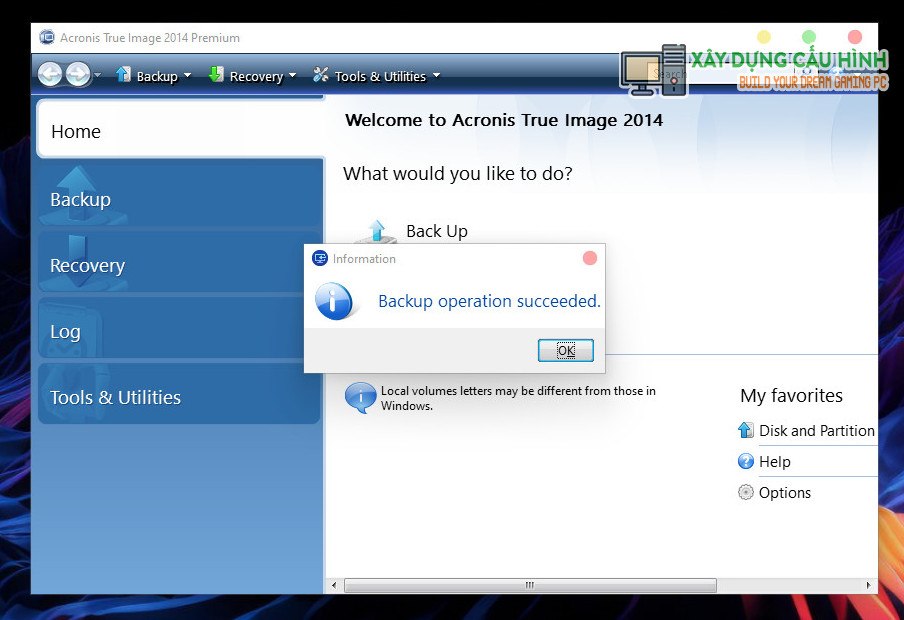Click the Options gear icon
Image resolution: width=904 pixels, height=620 pixels.
pyautogui.click(x=746, y=492)
